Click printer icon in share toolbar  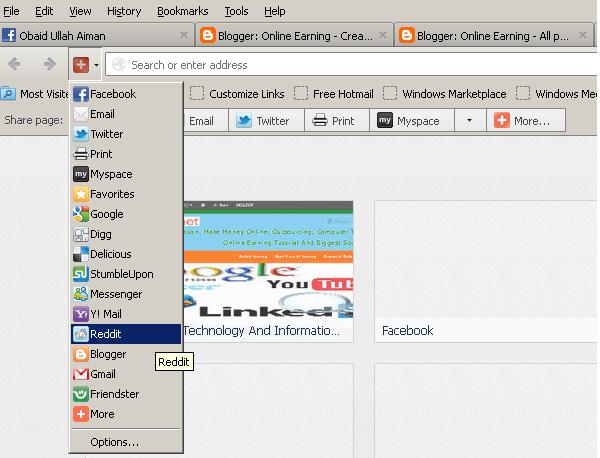[320, 121]
